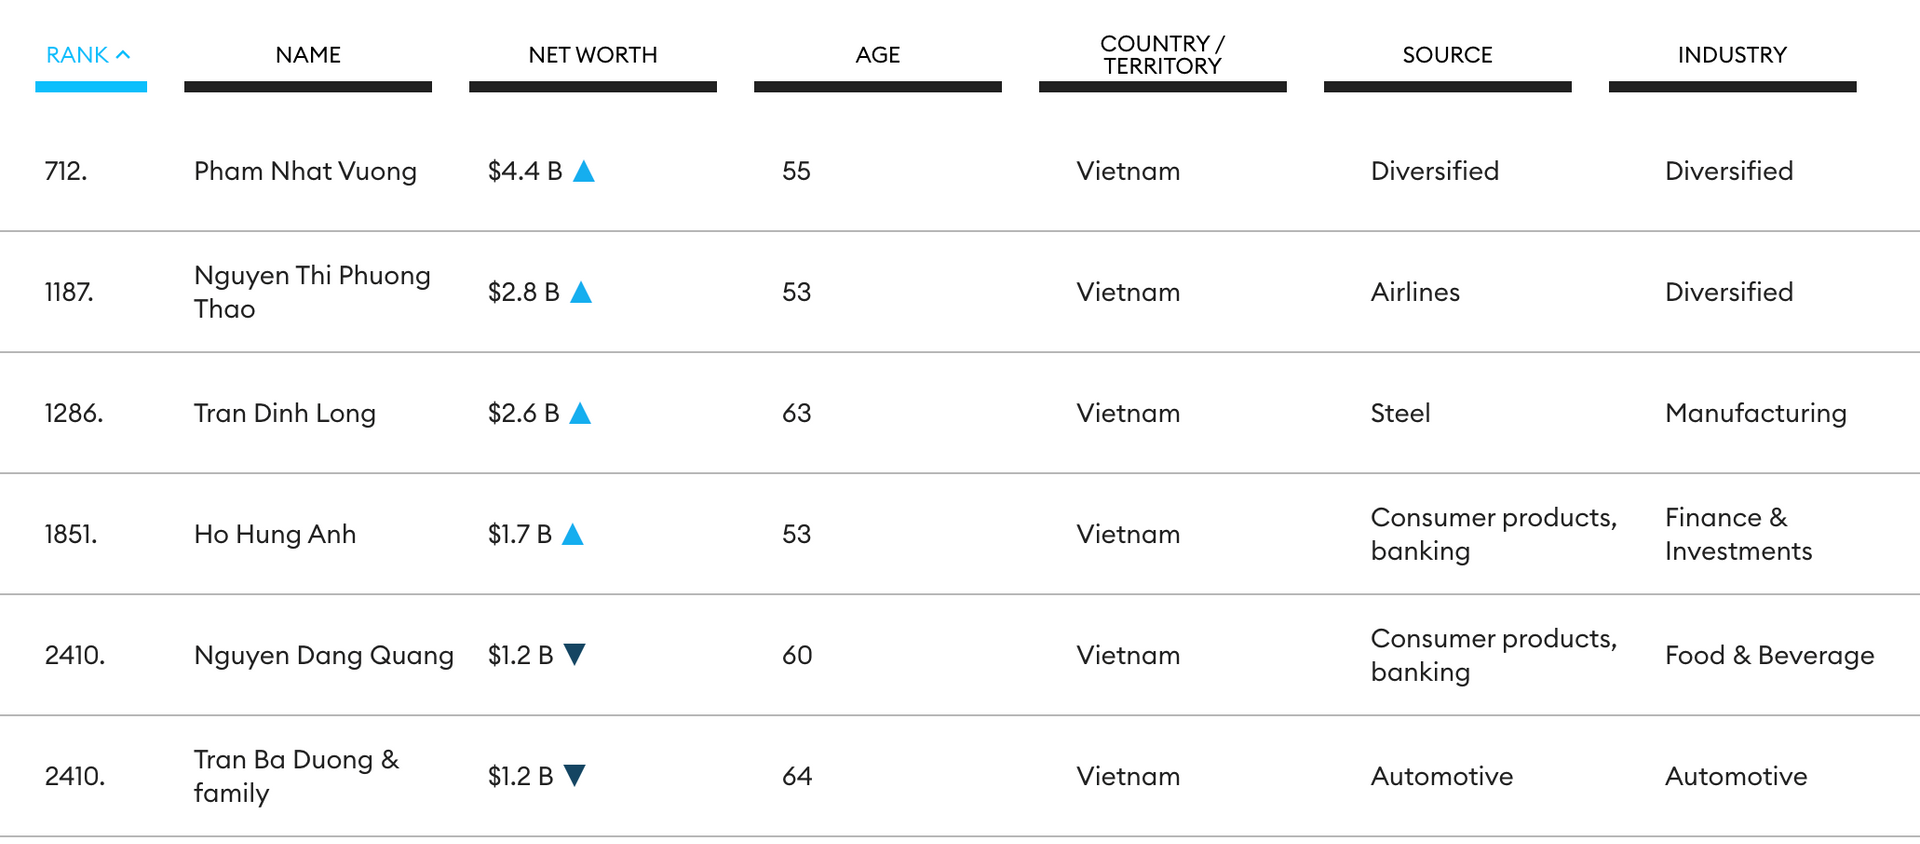Viewport: 1920px width, 844px height.
Task: Sort the table by SOURCE column
Action: [1447, 55]
